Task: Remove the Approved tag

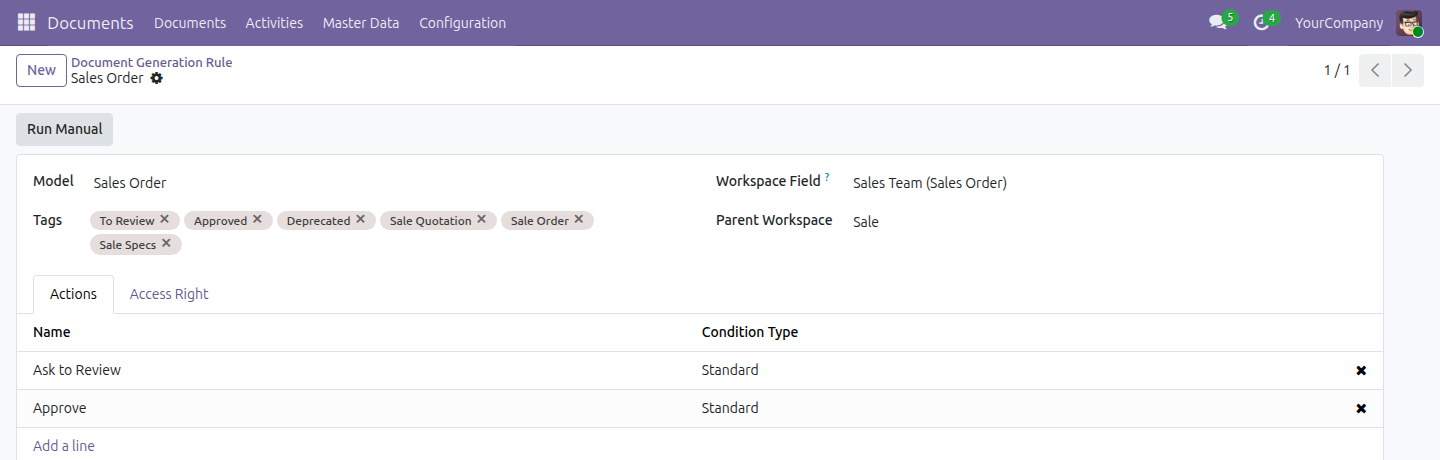Action: point(257,219)
